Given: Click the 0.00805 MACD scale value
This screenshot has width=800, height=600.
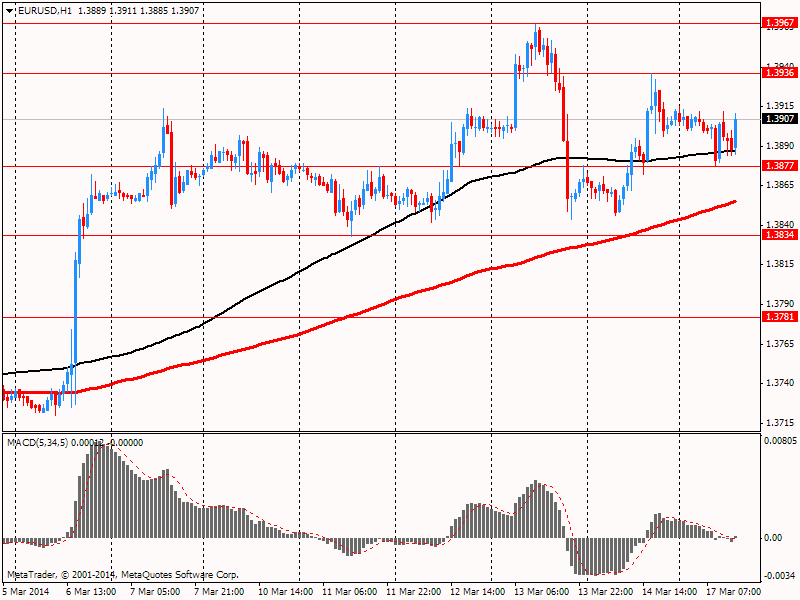Looking at the screenshot, I should 780,440.
